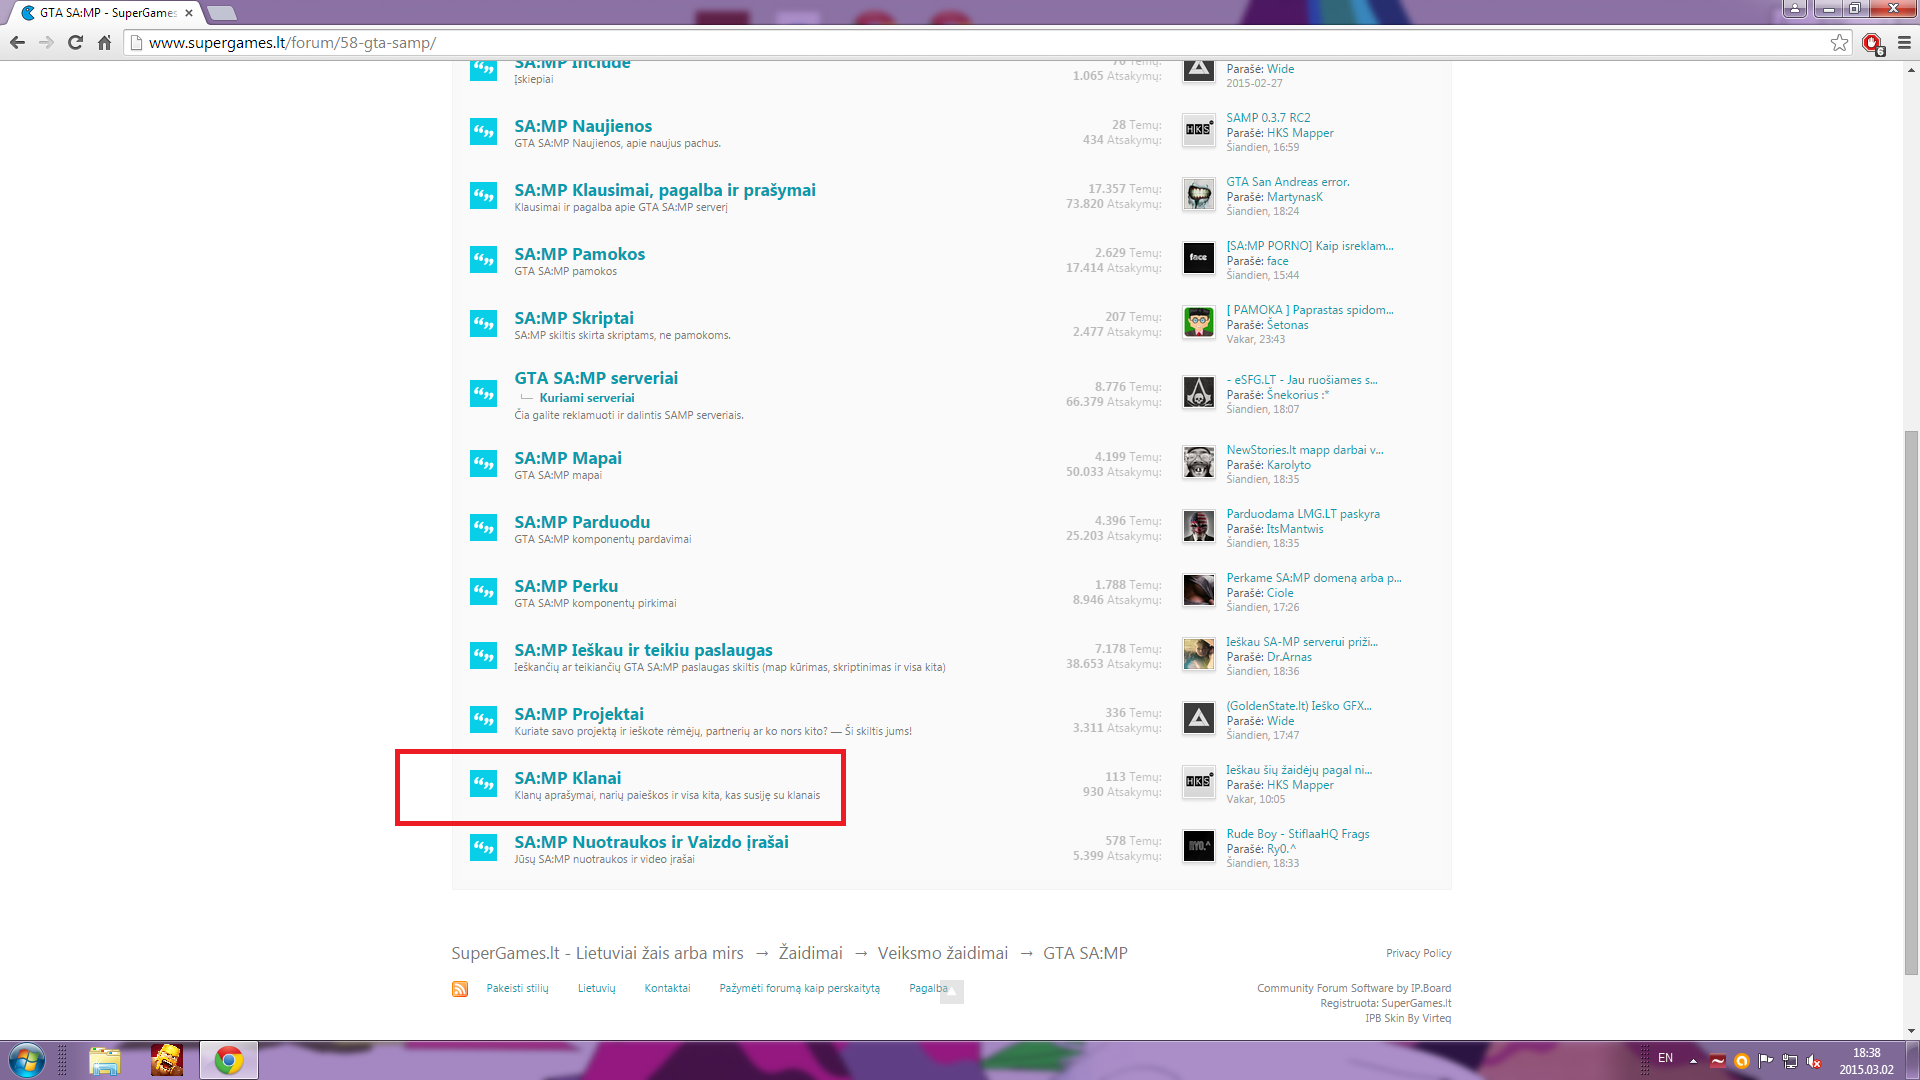Viewport: 1920px width, 1080px height.
Task: Click the SA:MP Naujienos forum icon
Action: tap(483, 132)
